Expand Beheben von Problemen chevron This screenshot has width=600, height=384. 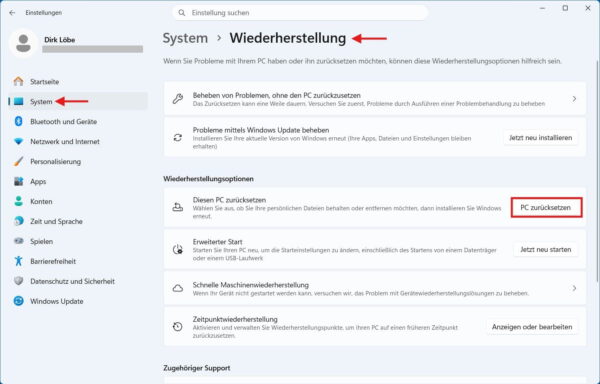tap(574, 99)
